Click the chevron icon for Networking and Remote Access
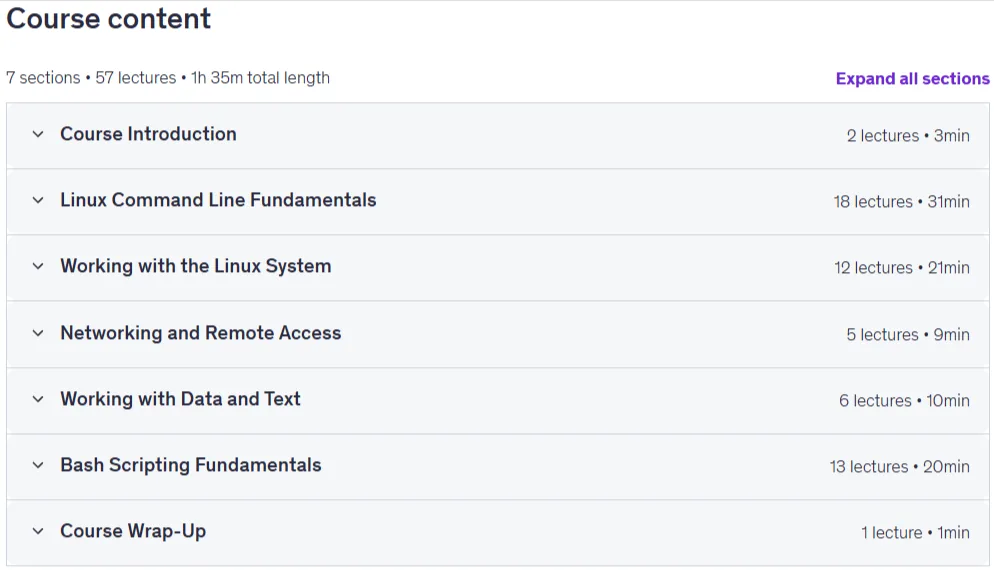 click(38, 333)
